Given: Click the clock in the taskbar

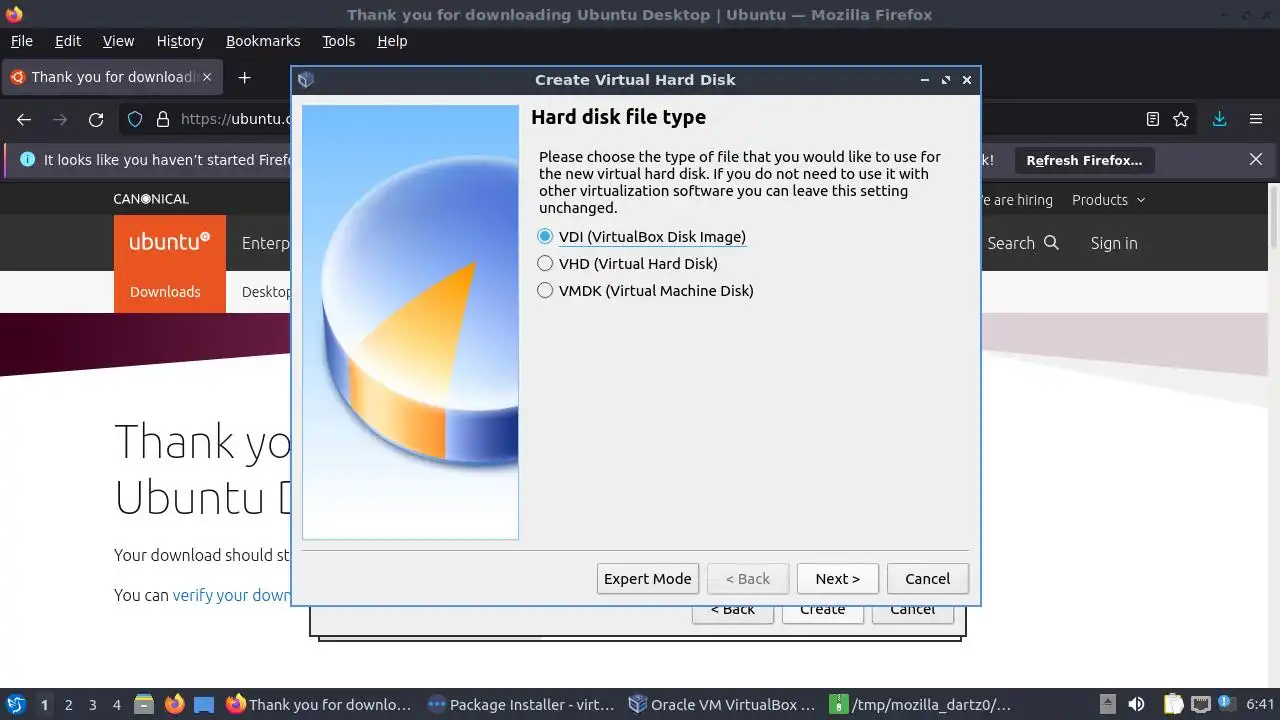Looking at the screenshot, I should click(x=1261, y=704).
